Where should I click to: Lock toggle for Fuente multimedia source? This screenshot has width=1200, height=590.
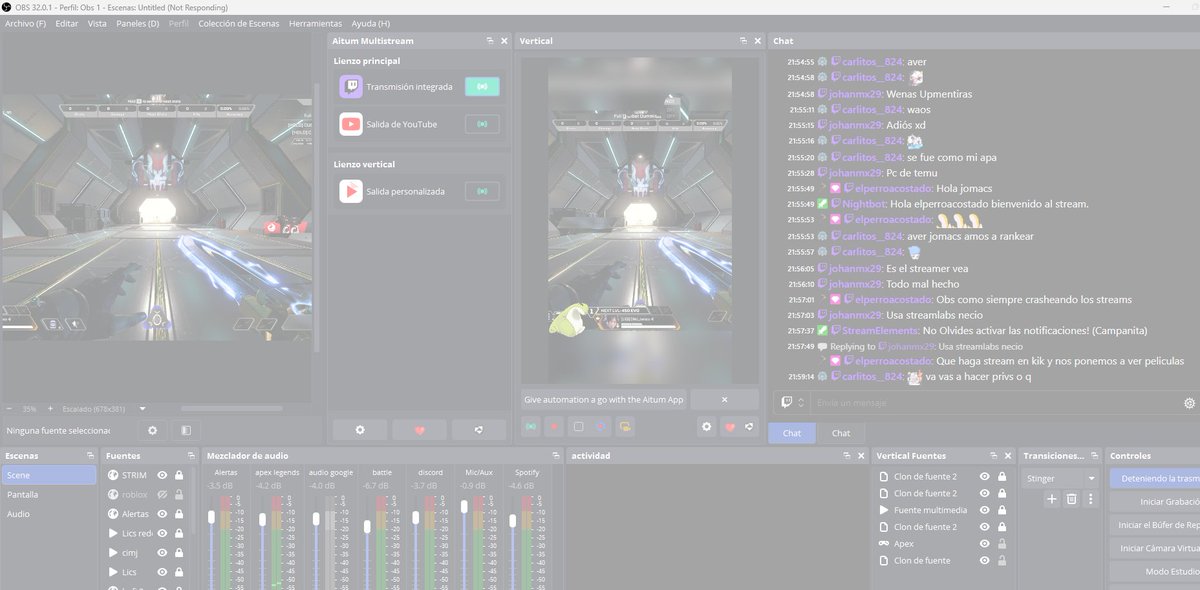(1002, 510)
